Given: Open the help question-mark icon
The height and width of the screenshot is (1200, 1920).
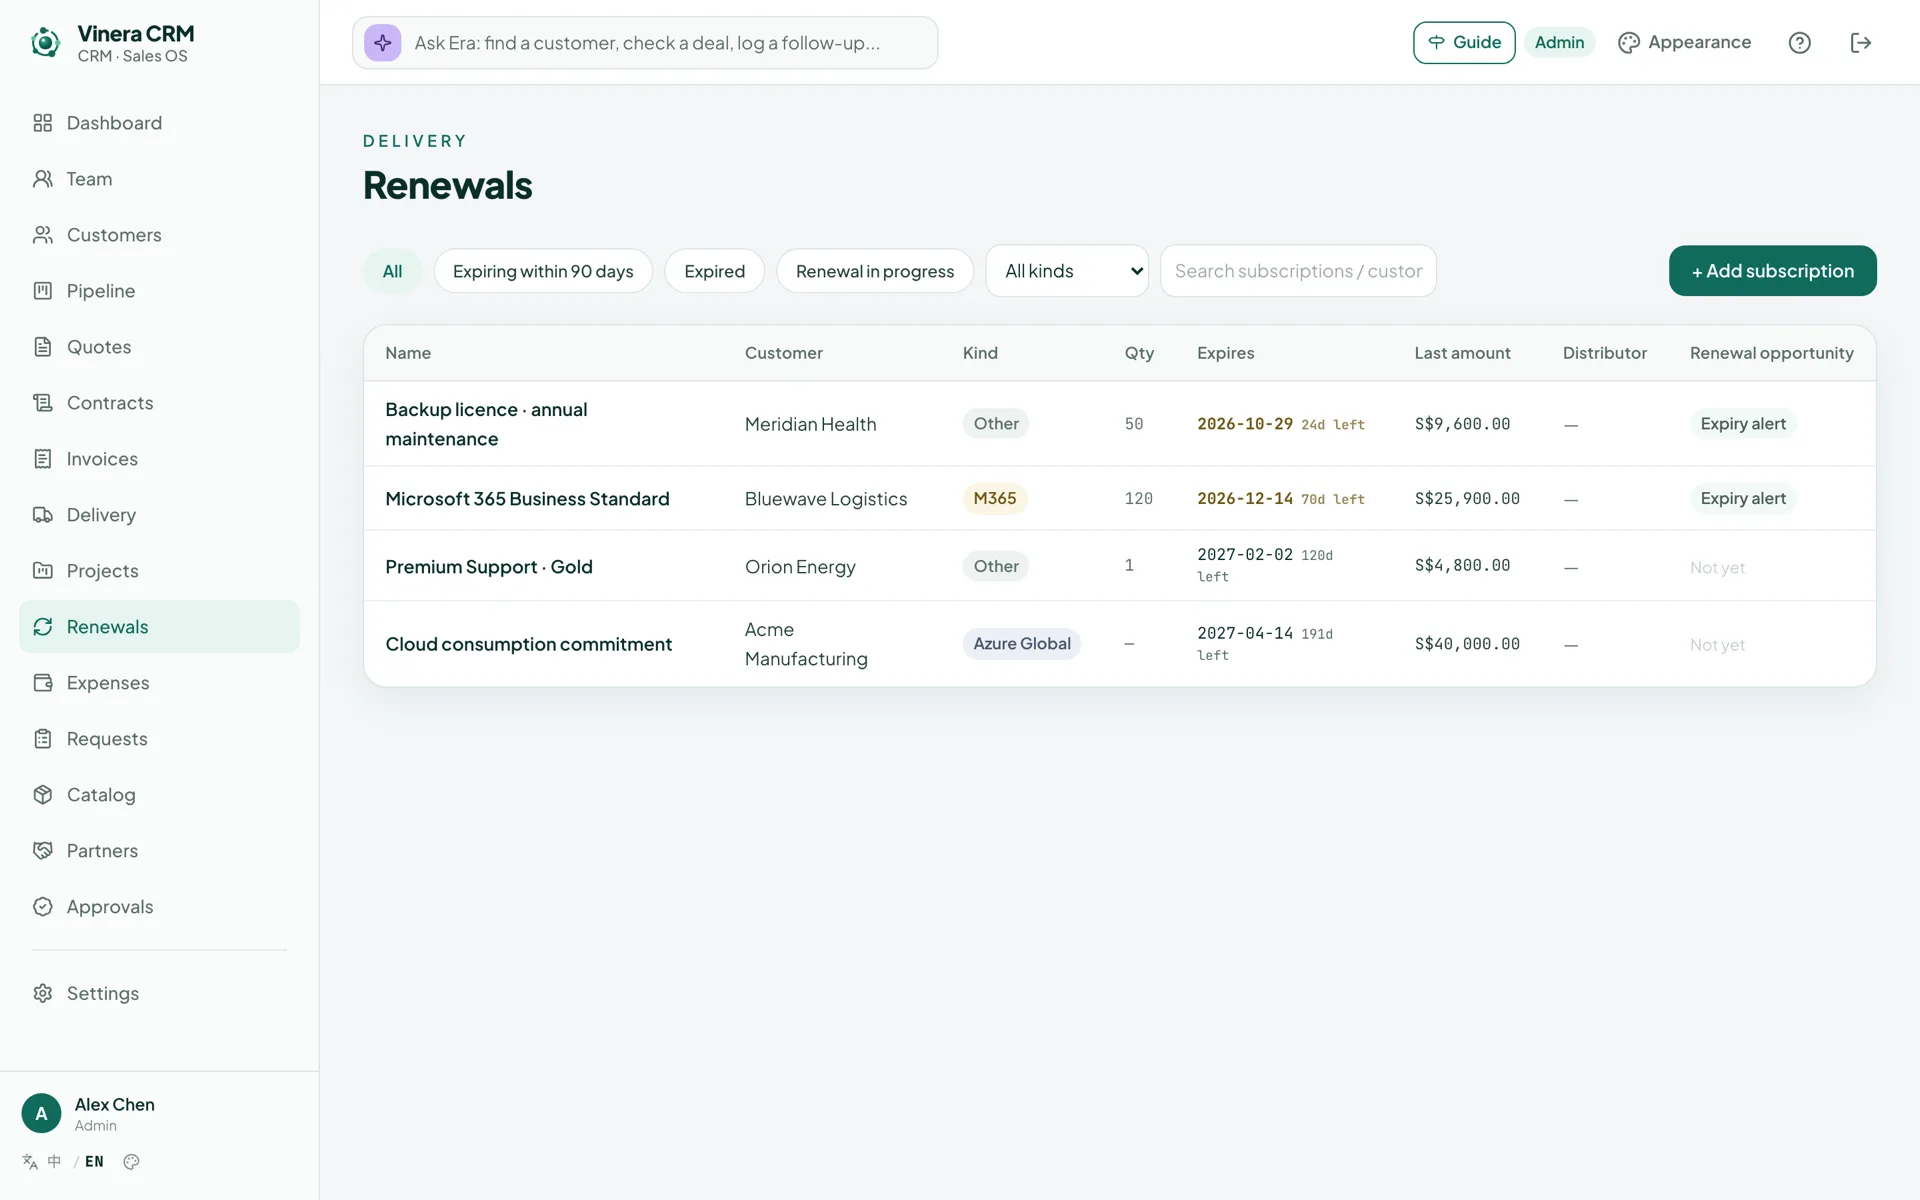Looking at the screenshot, I should point(1799,43).
